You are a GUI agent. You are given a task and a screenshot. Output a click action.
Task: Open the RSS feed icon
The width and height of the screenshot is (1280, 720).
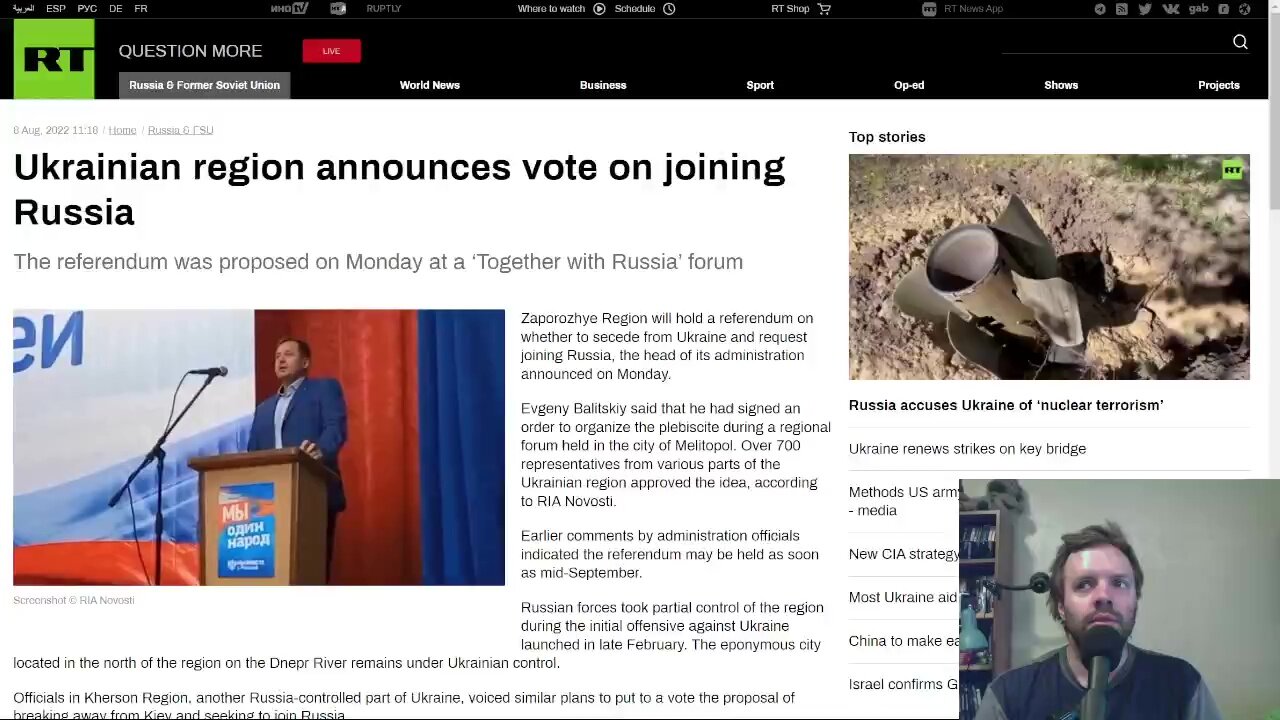1122,9
